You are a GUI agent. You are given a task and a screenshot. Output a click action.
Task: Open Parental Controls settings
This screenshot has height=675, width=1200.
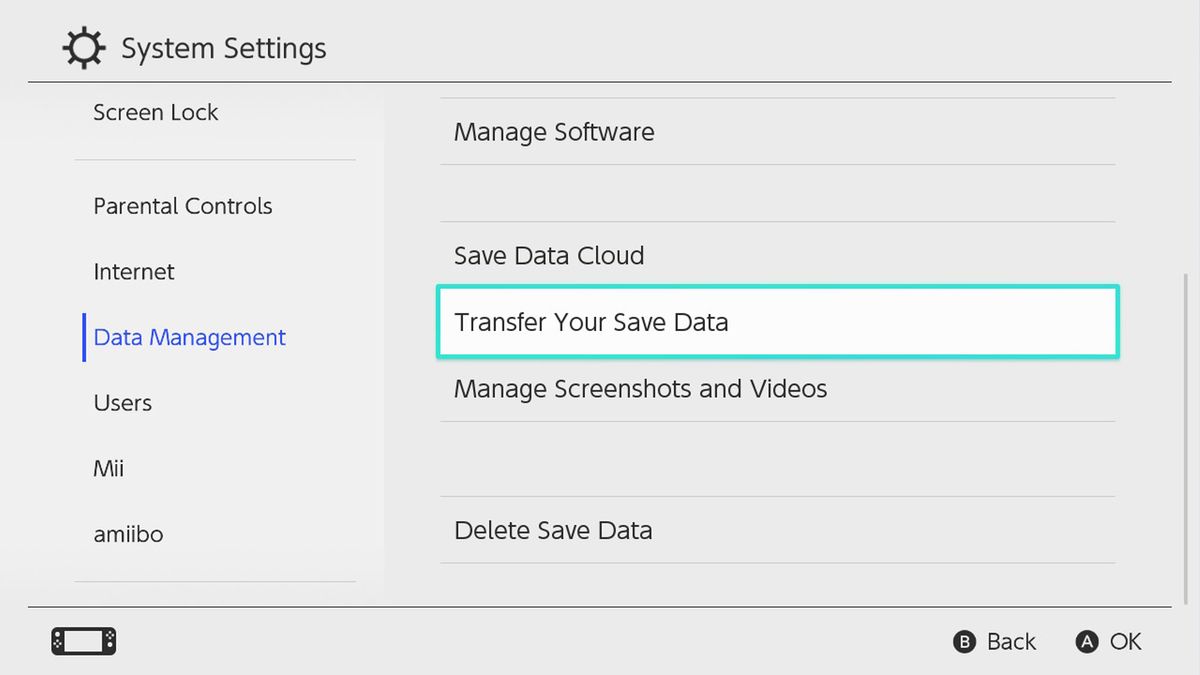182,206
